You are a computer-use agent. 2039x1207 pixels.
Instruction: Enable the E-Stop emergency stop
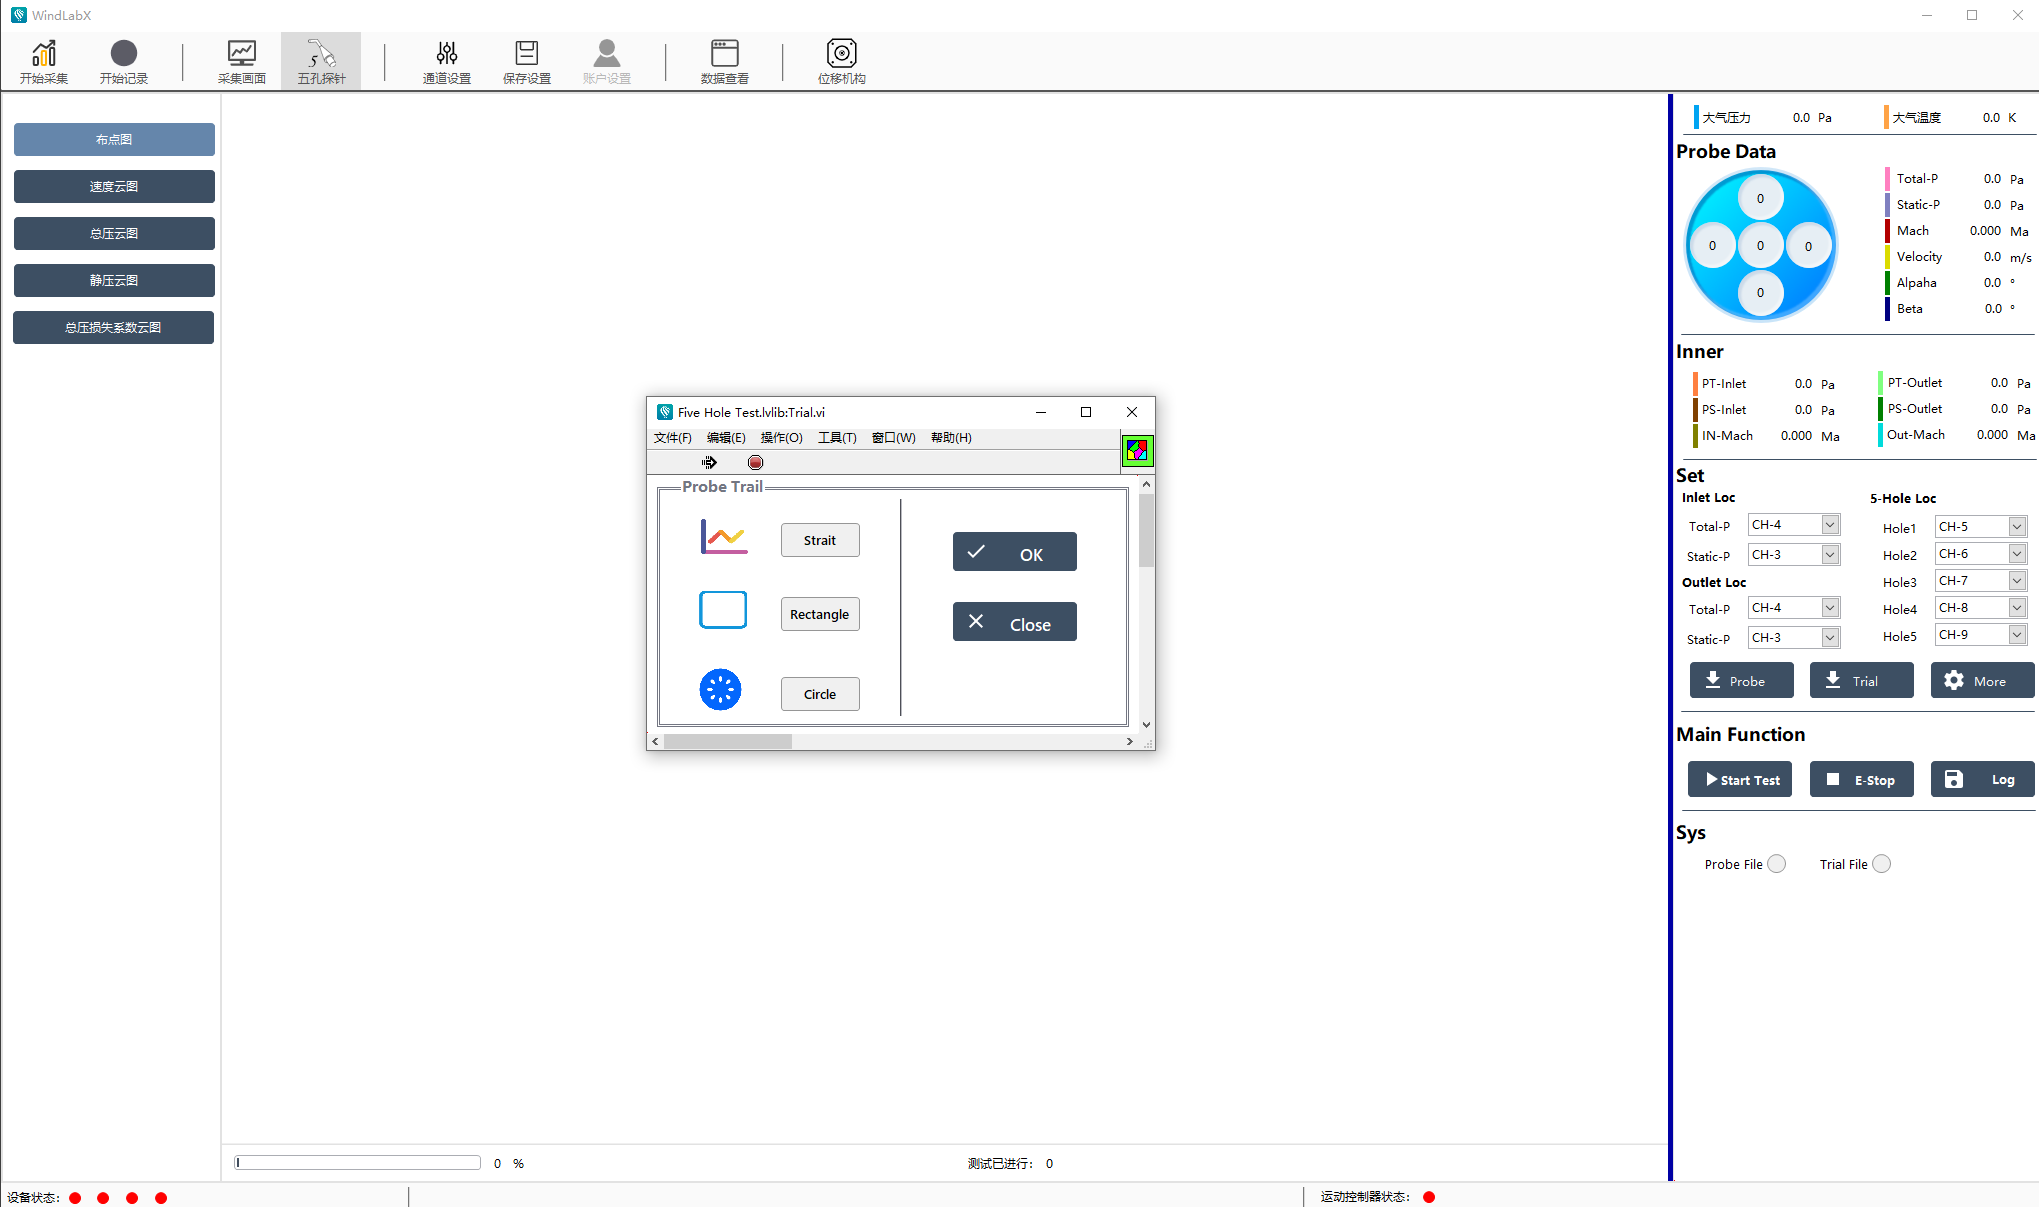(1861, 779)
